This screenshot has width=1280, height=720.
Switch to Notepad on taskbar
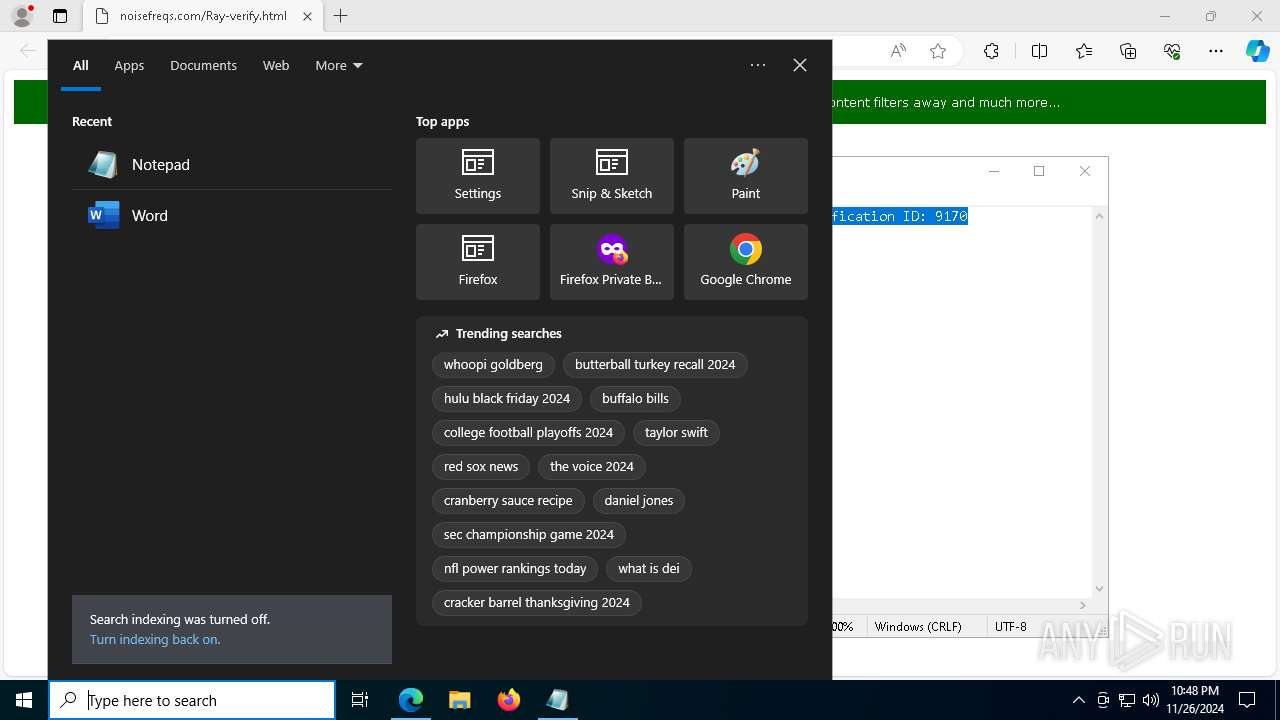[x=557, y=700]
